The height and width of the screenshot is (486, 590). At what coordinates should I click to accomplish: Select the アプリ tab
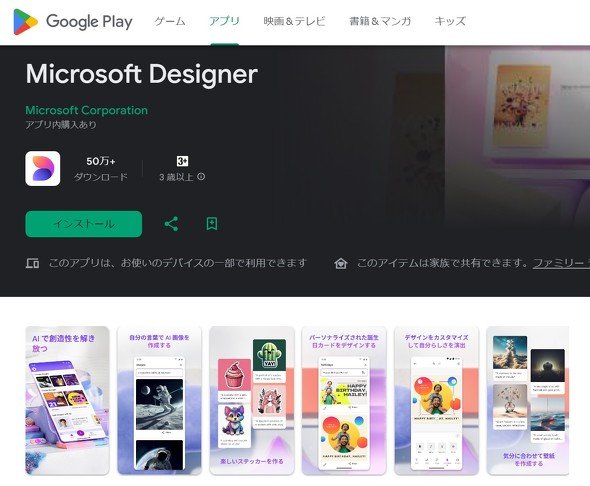(x=224, y=21)
